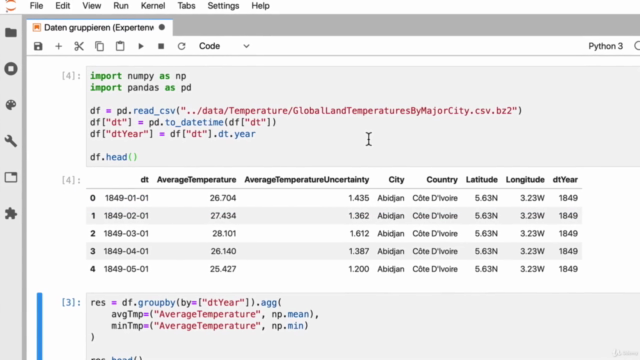This screenshot has width=640, height=360.
Task: Open the Extension Manager puzzle icon
Action: [x=11, y=213]
